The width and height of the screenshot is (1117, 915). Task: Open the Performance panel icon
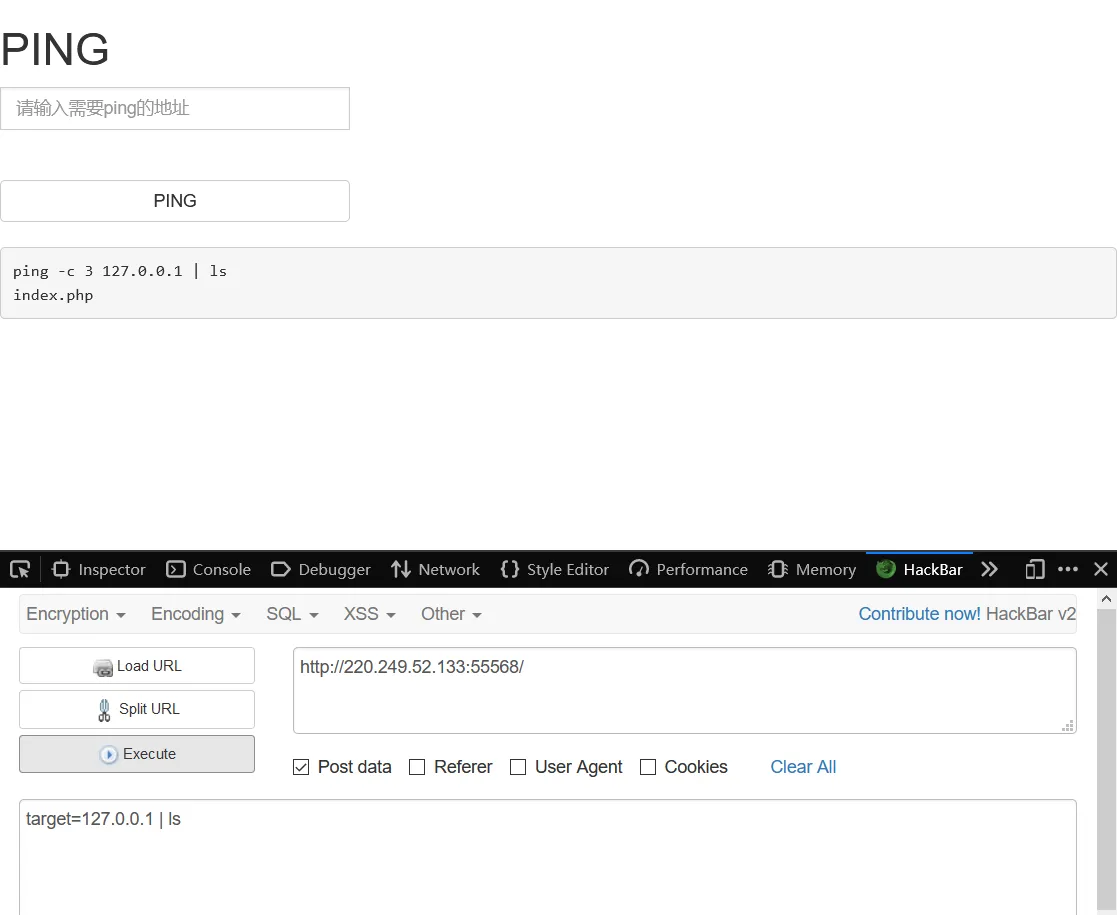pos(639,569)
